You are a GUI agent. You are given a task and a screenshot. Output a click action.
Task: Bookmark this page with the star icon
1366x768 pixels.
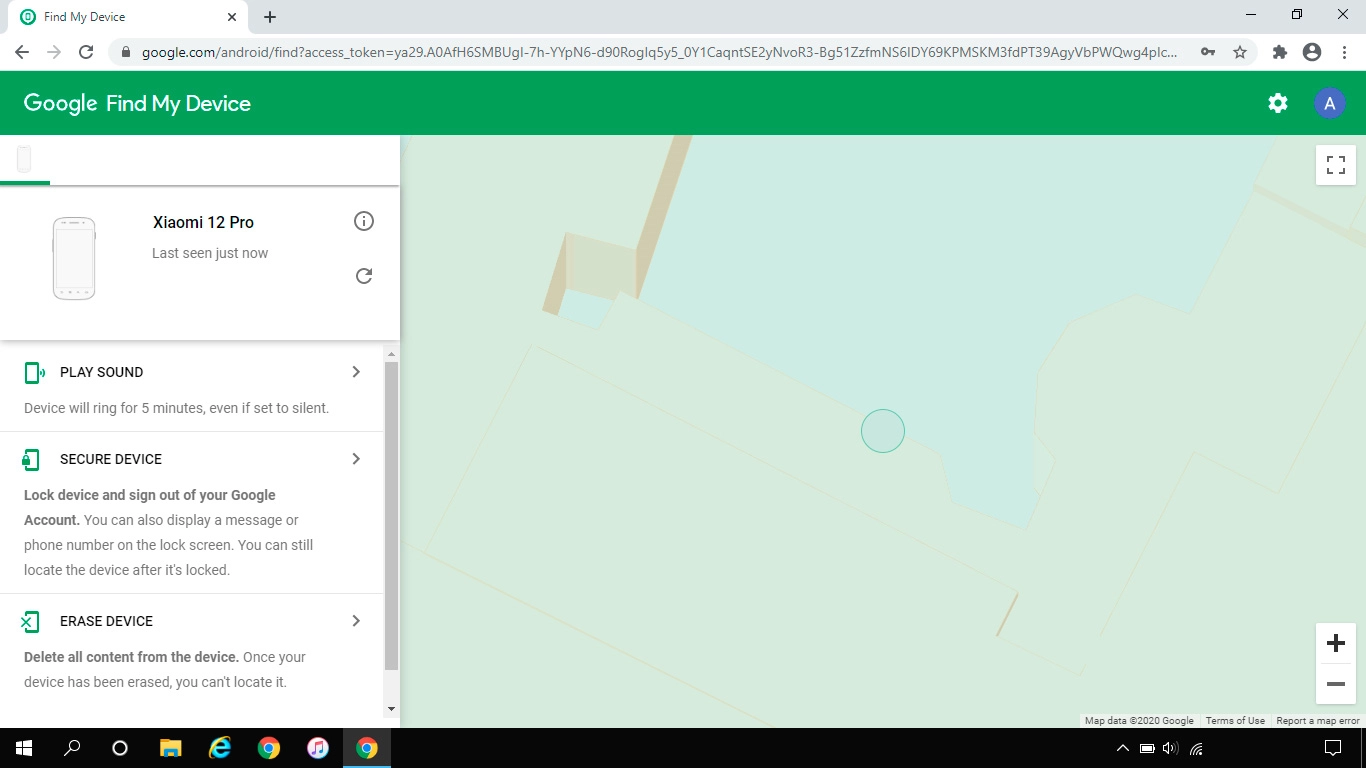point(1240,52)
